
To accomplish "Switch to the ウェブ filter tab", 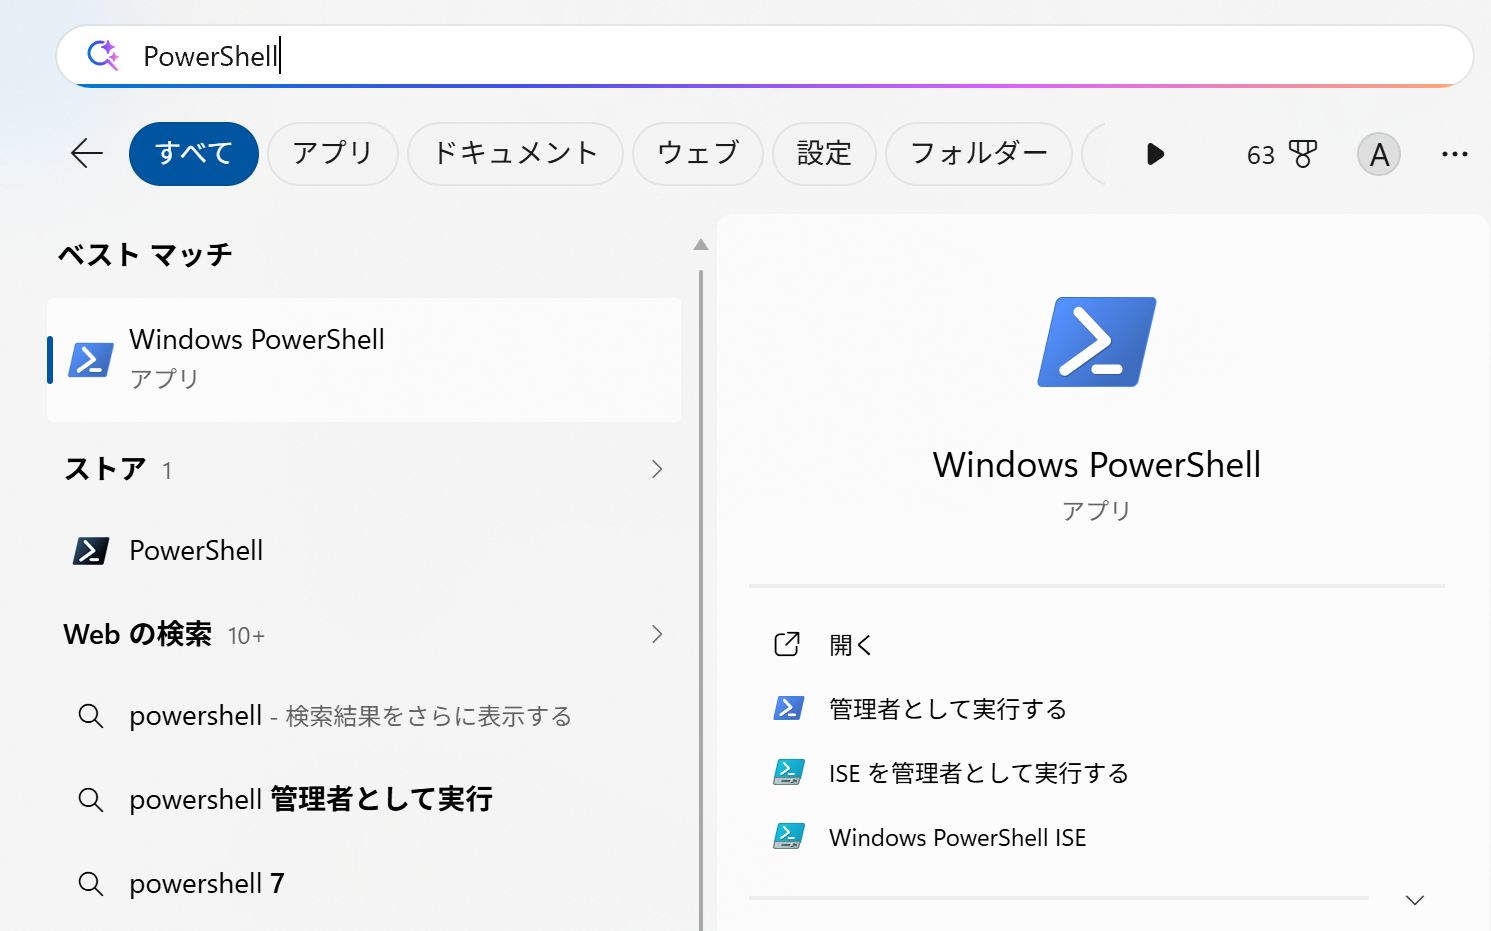I will (698, 154).
